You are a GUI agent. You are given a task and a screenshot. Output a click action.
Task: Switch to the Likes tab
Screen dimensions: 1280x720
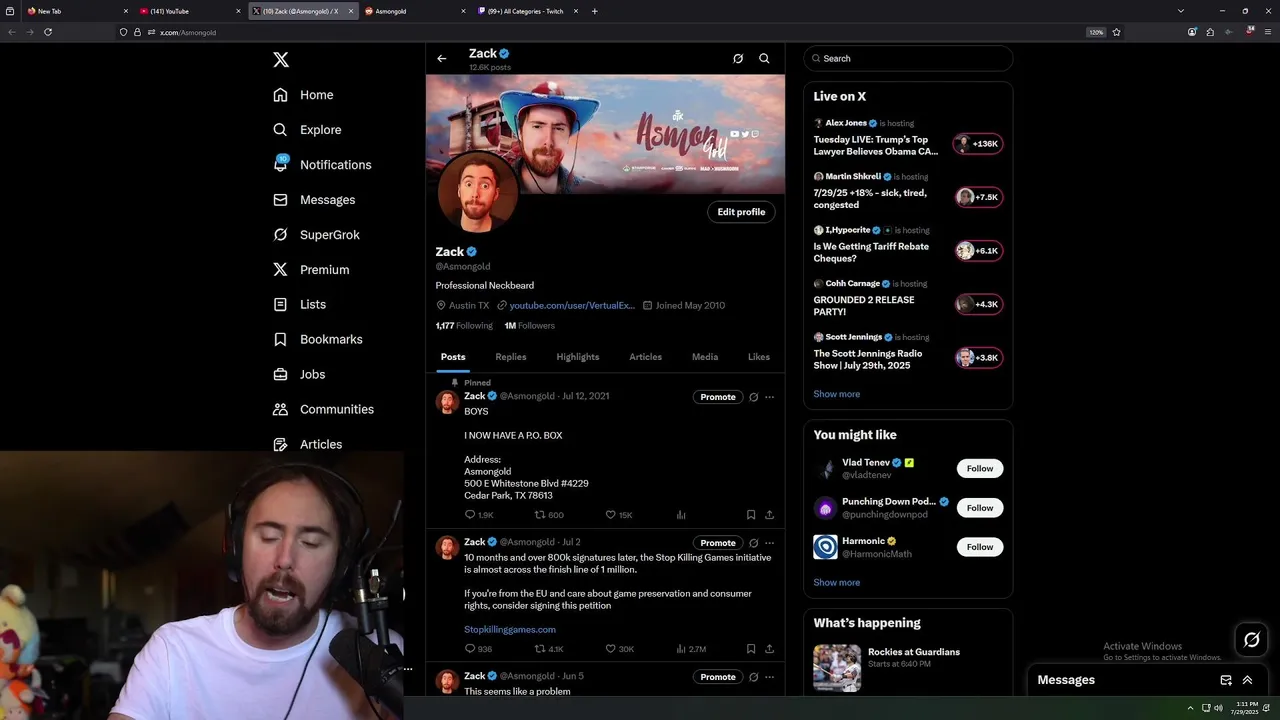759,357
